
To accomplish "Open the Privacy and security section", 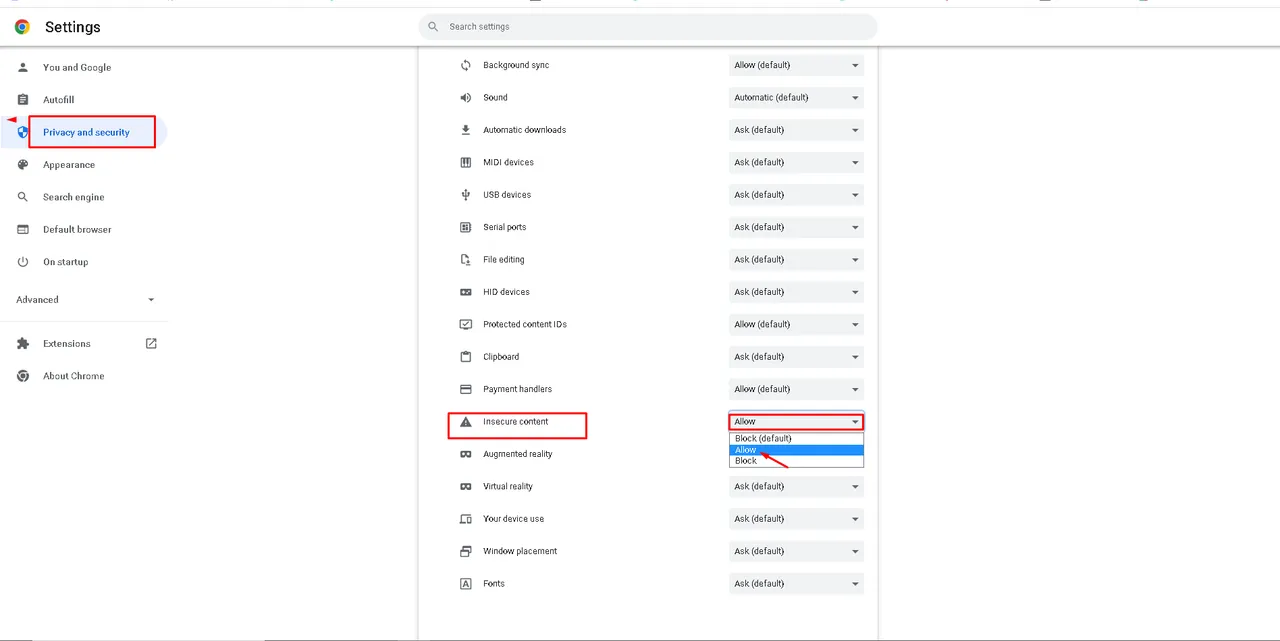I will pos(88,131).
